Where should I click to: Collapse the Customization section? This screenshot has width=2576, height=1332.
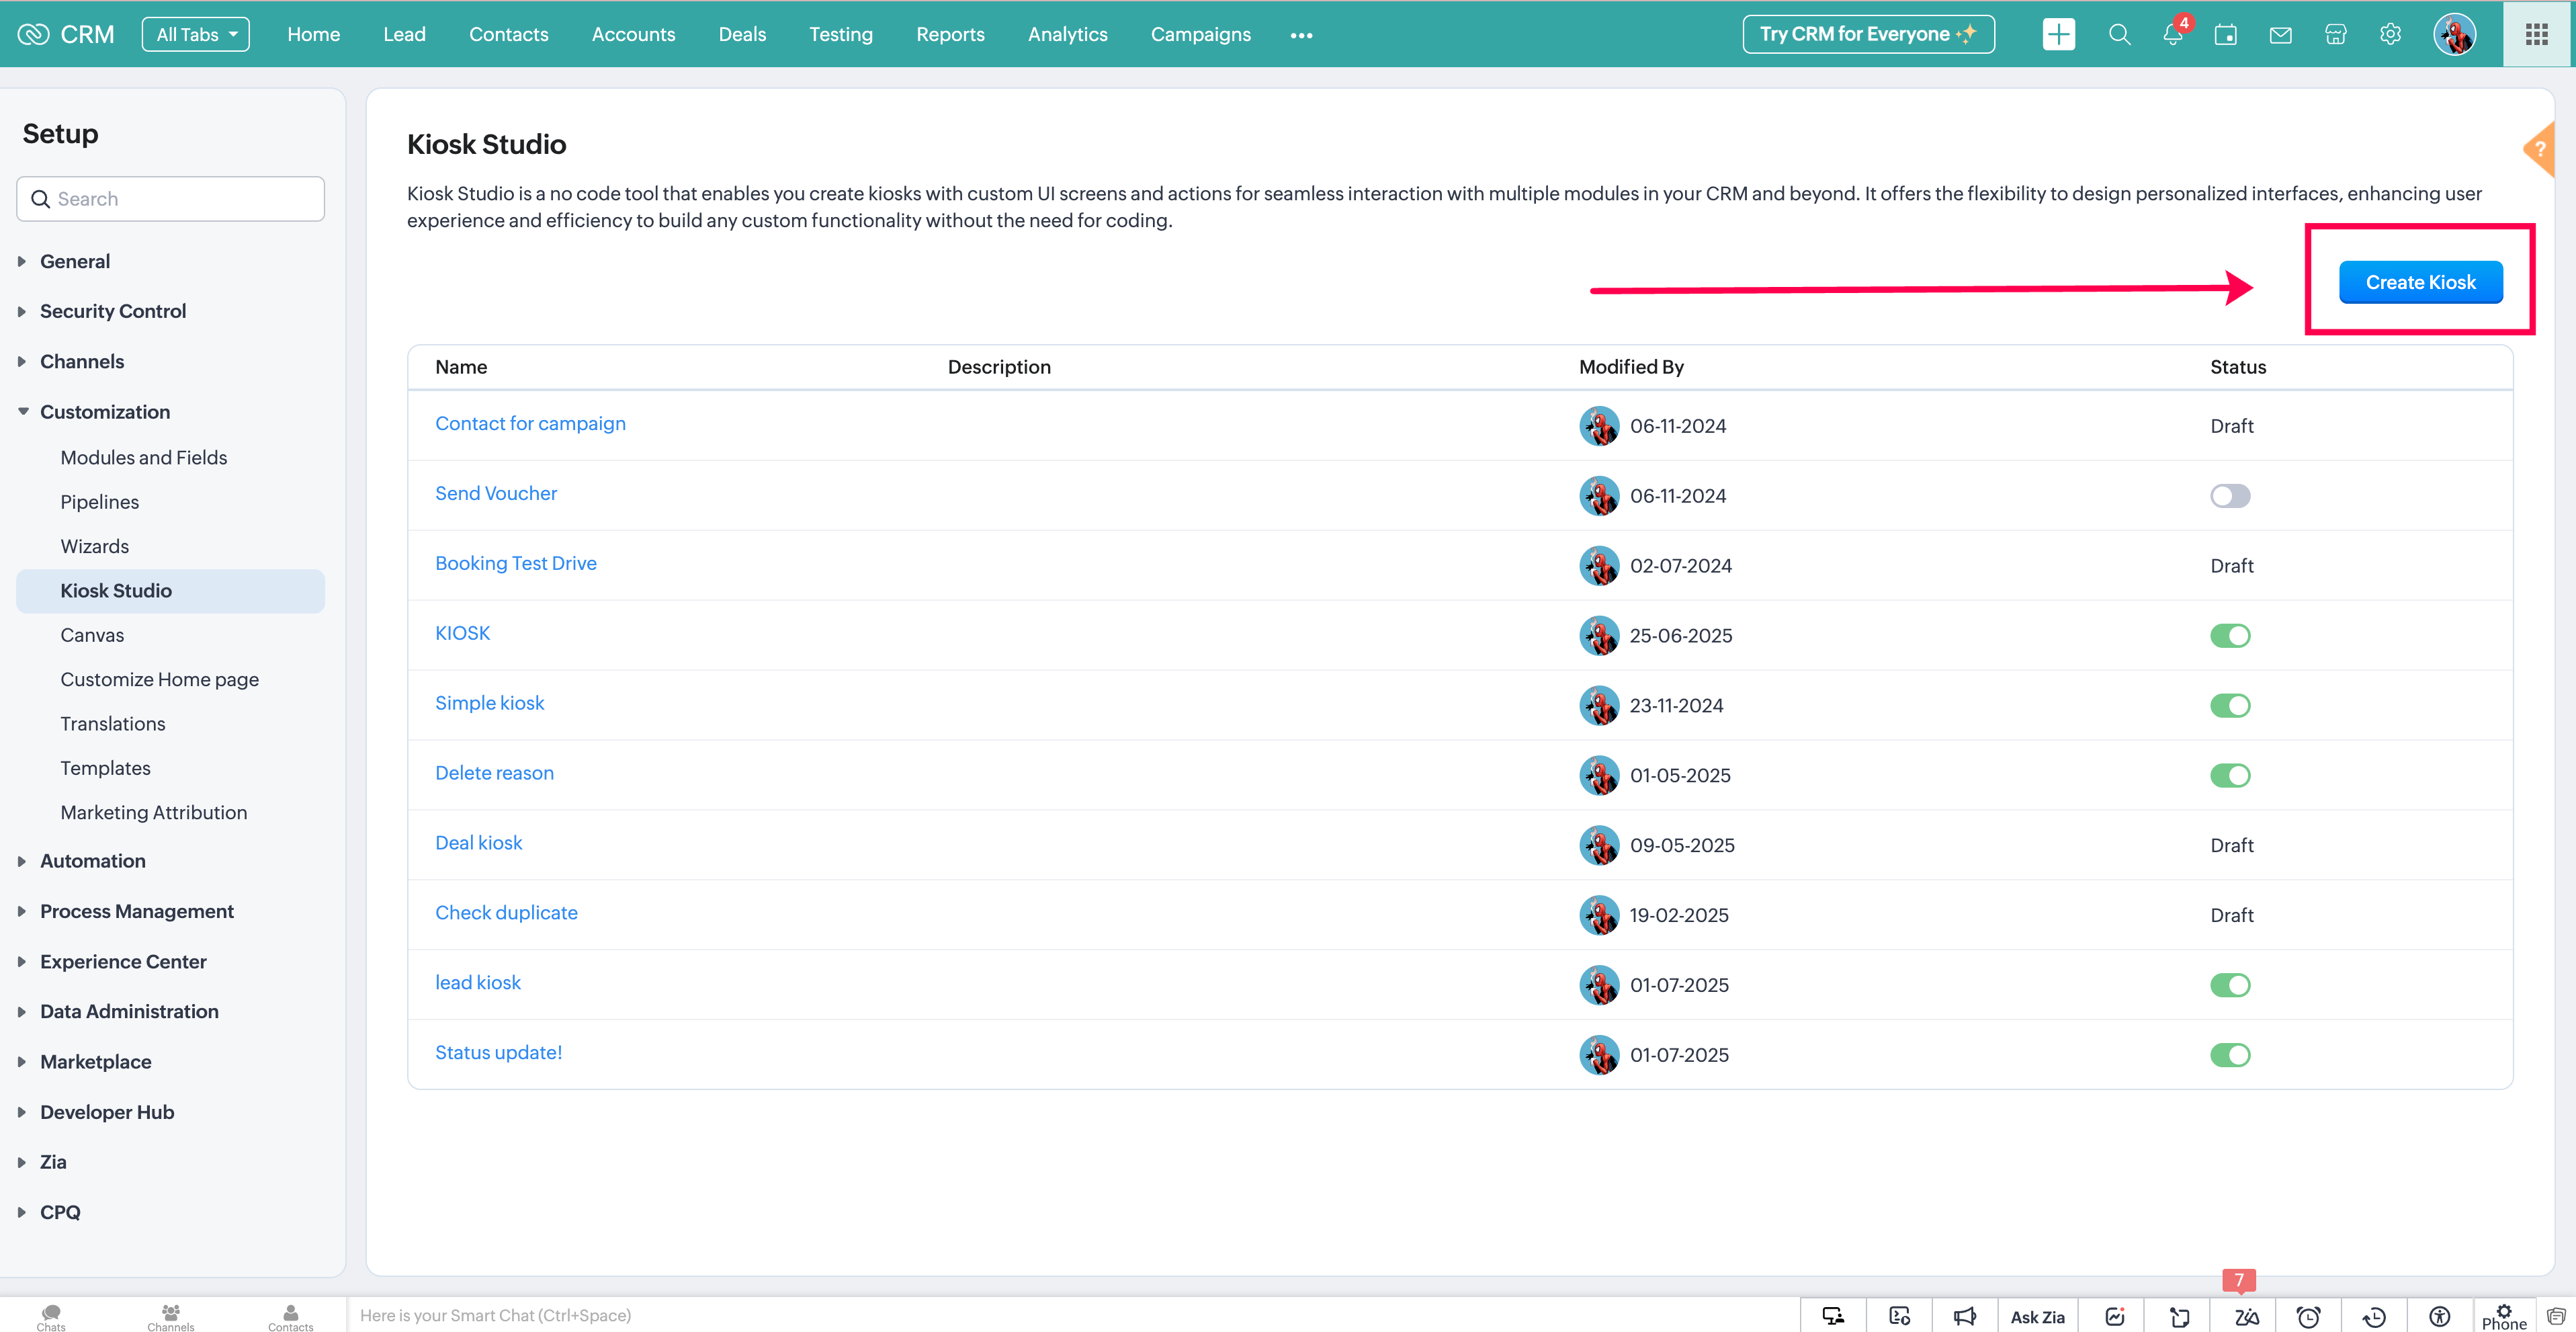pyautogui.click(x=104, y=412)
